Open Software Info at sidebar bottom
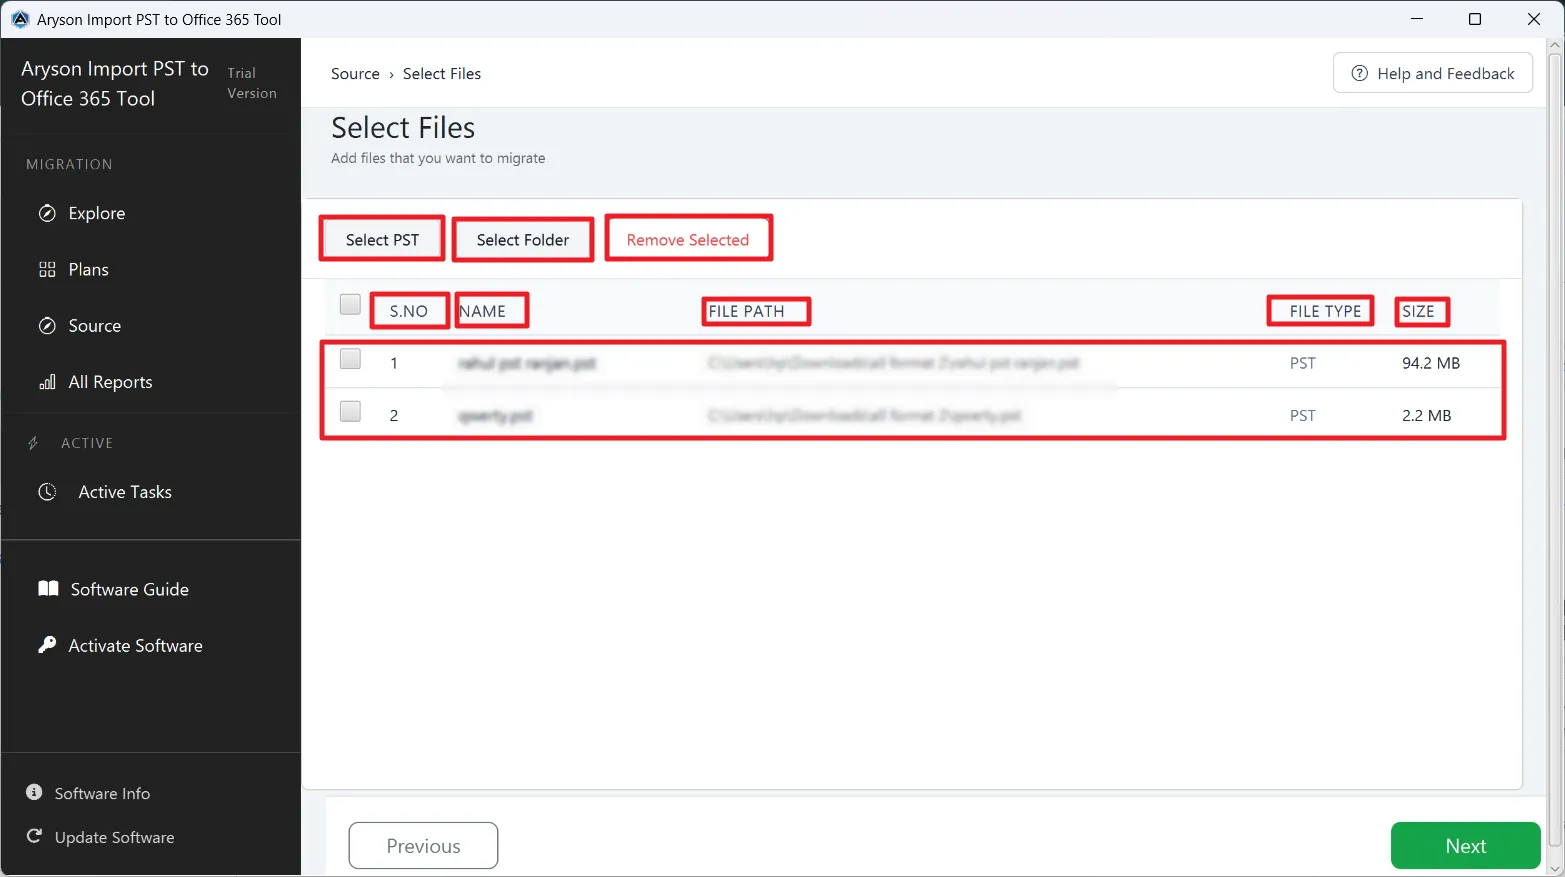This screenshot has height=877, width=1565. (x=102, y=793)
